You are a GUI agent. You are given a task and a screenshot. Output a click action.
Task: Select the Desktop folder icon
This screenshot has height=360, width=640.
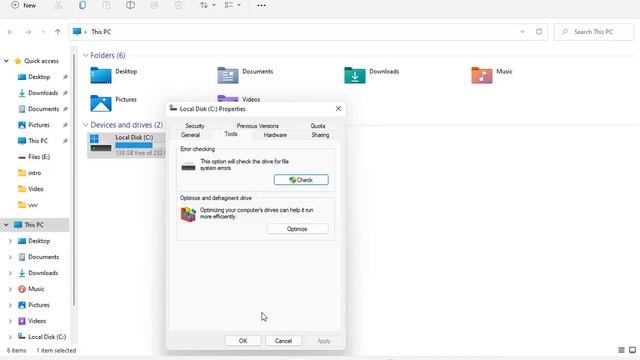click(101, 75)
